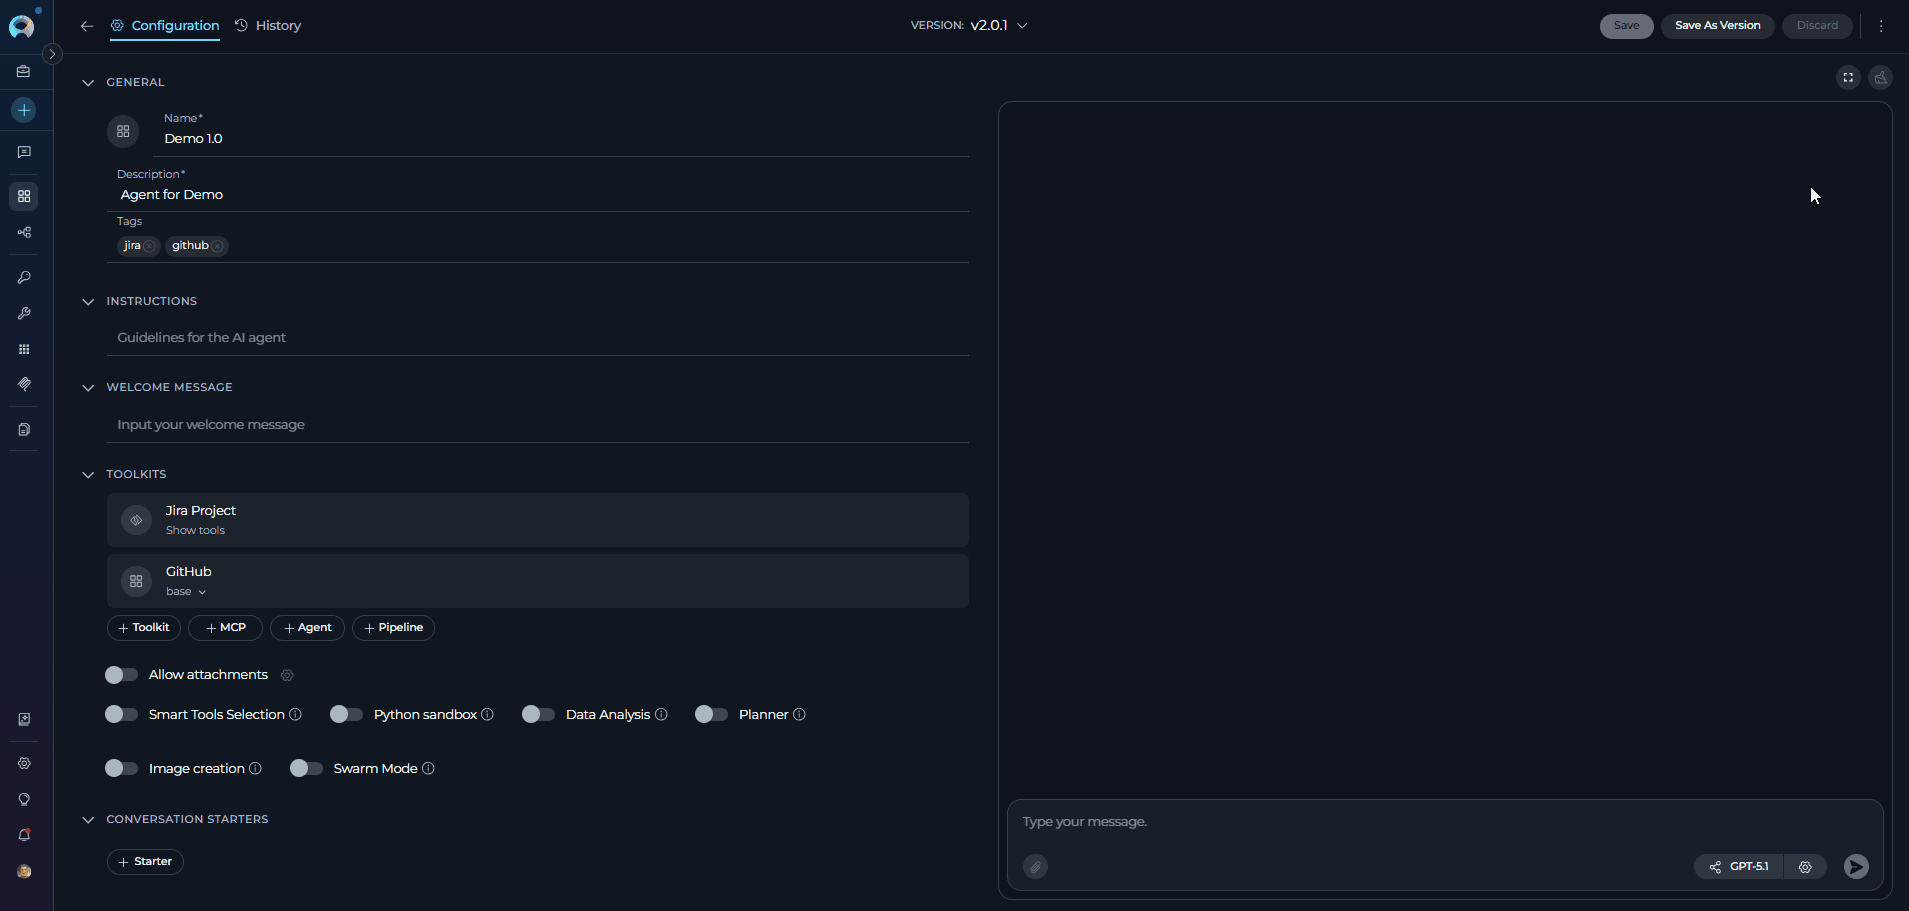Collapse the WELCOME MESSAGE section

88,388
